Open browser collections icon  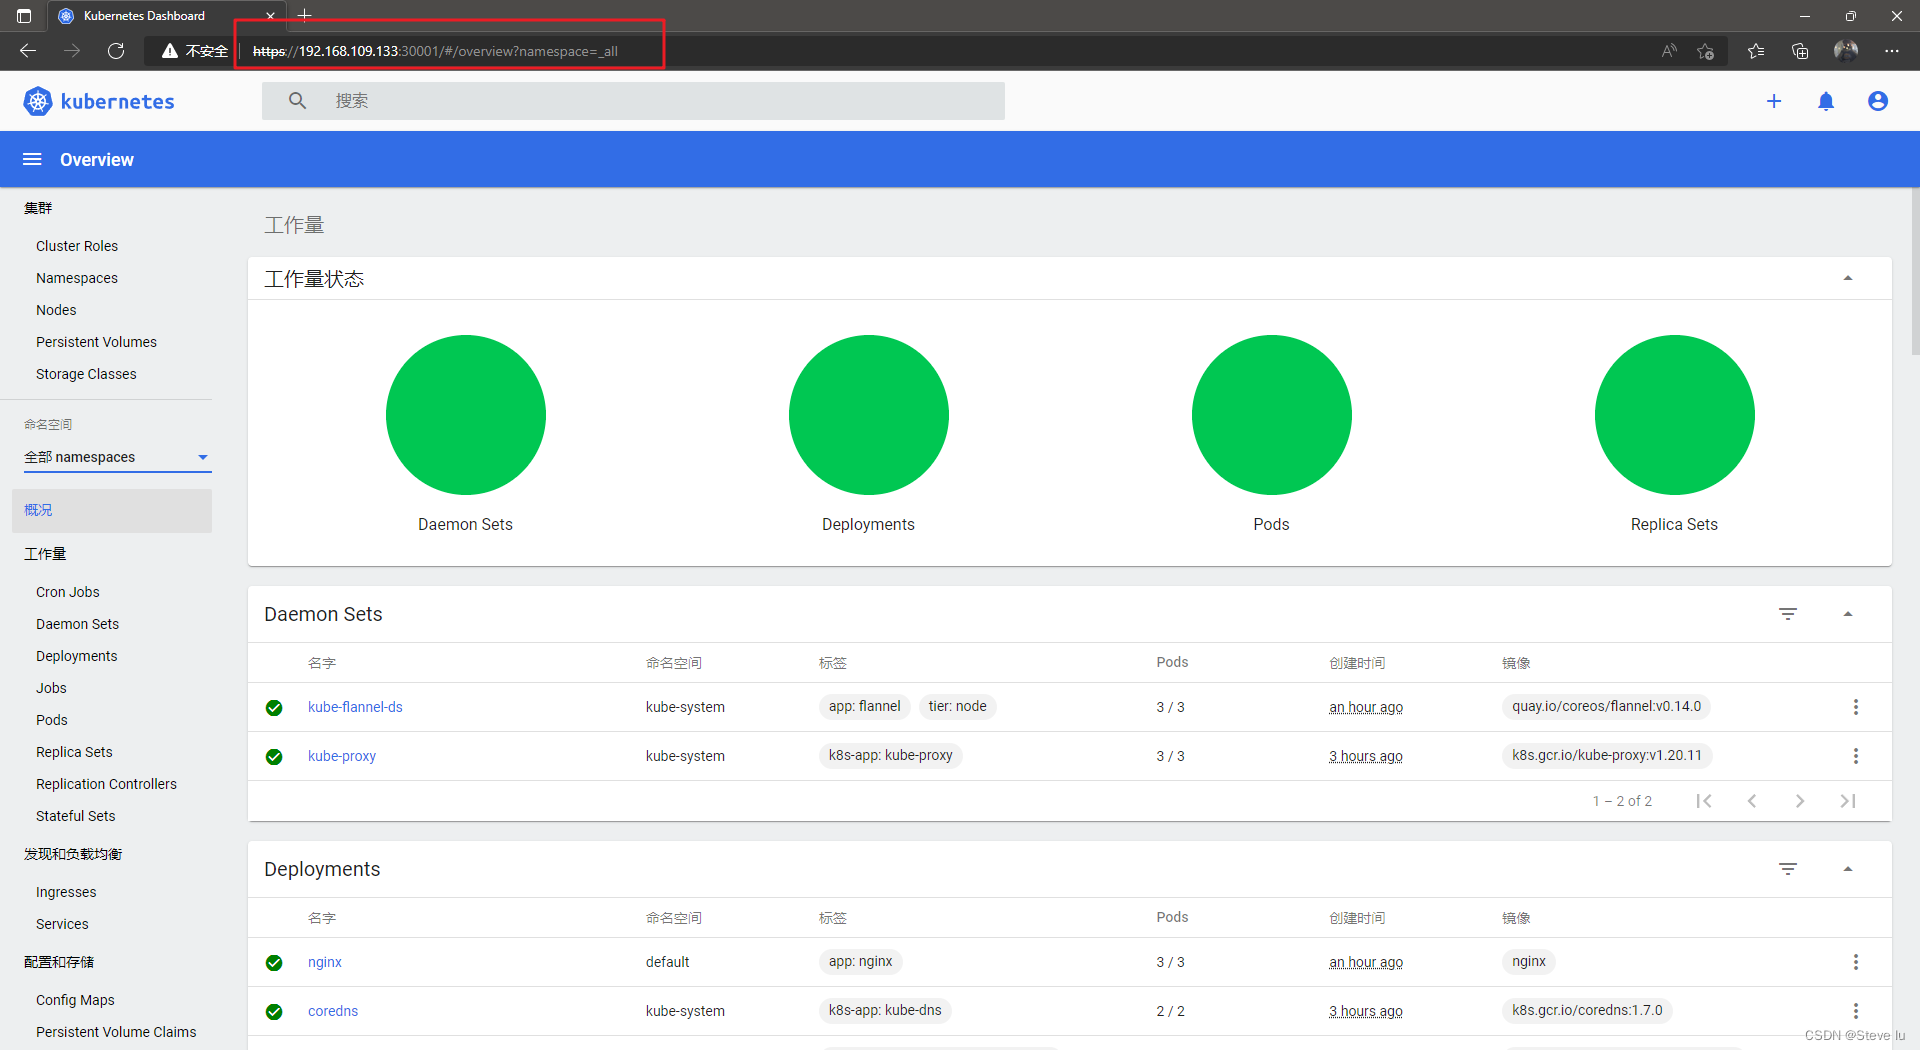pos(1800,51)
